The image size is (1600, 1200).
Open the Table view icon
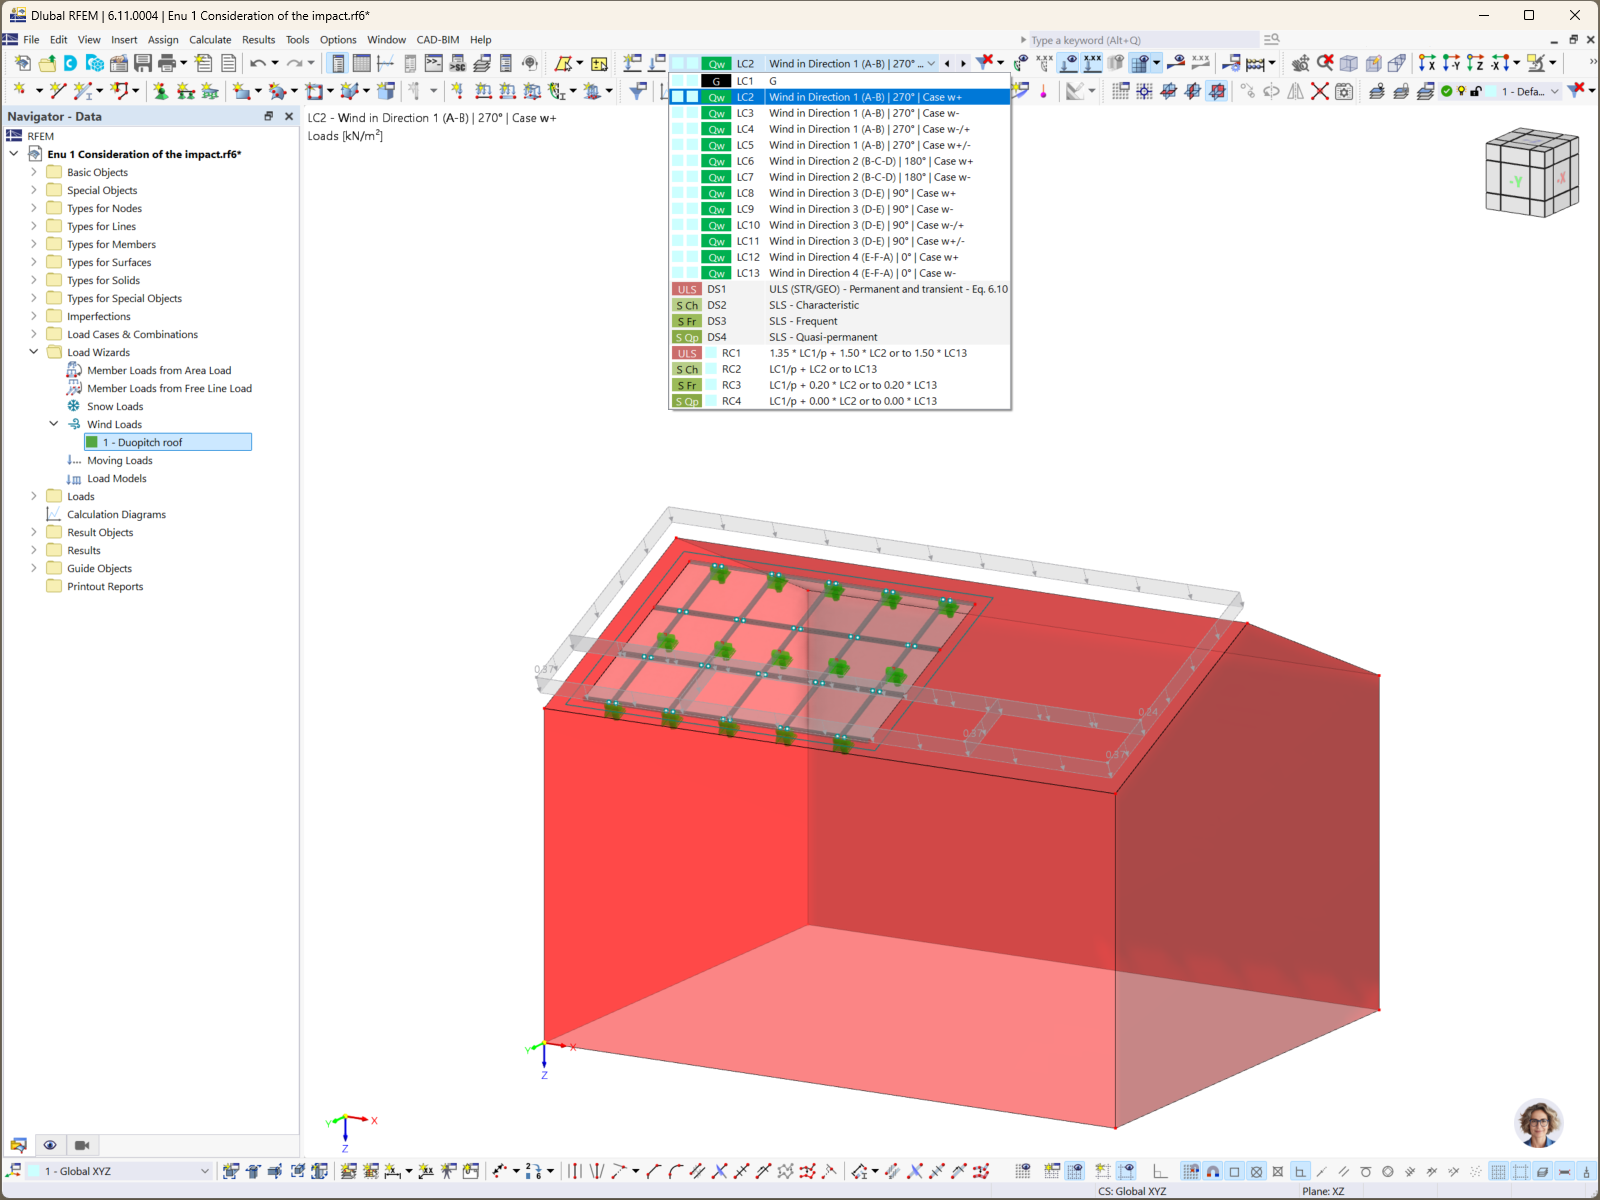pyautogui.click(x=360, y=63)
